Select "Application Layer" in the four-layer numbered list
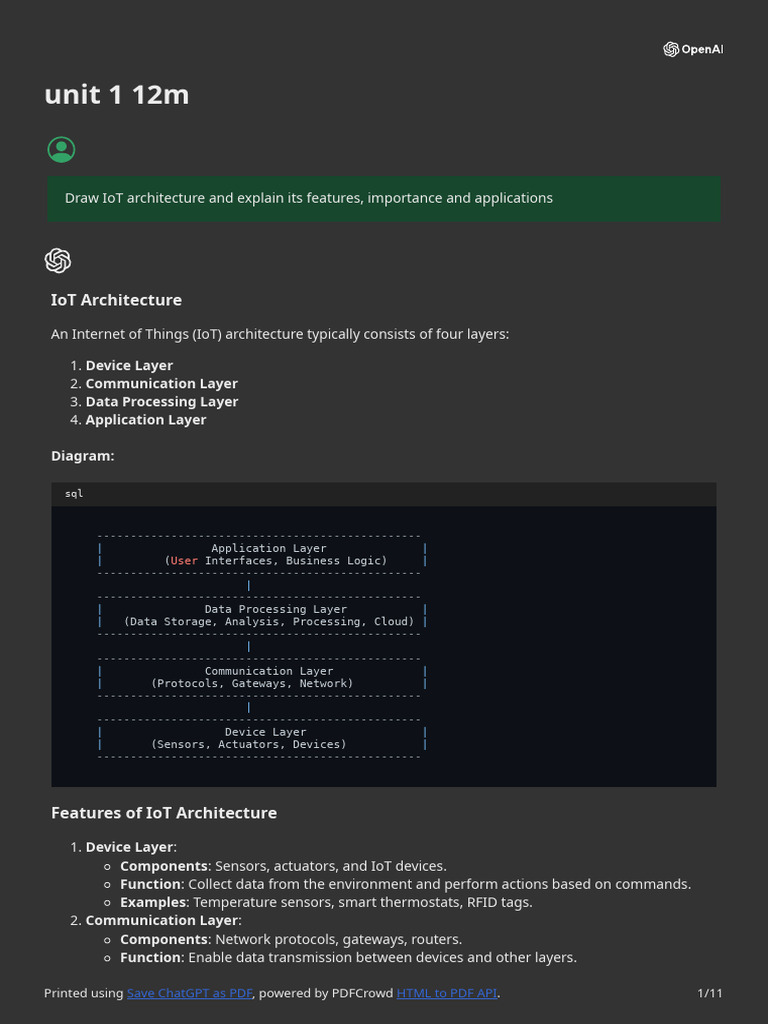768x1024 pixels. pos(146,420)
